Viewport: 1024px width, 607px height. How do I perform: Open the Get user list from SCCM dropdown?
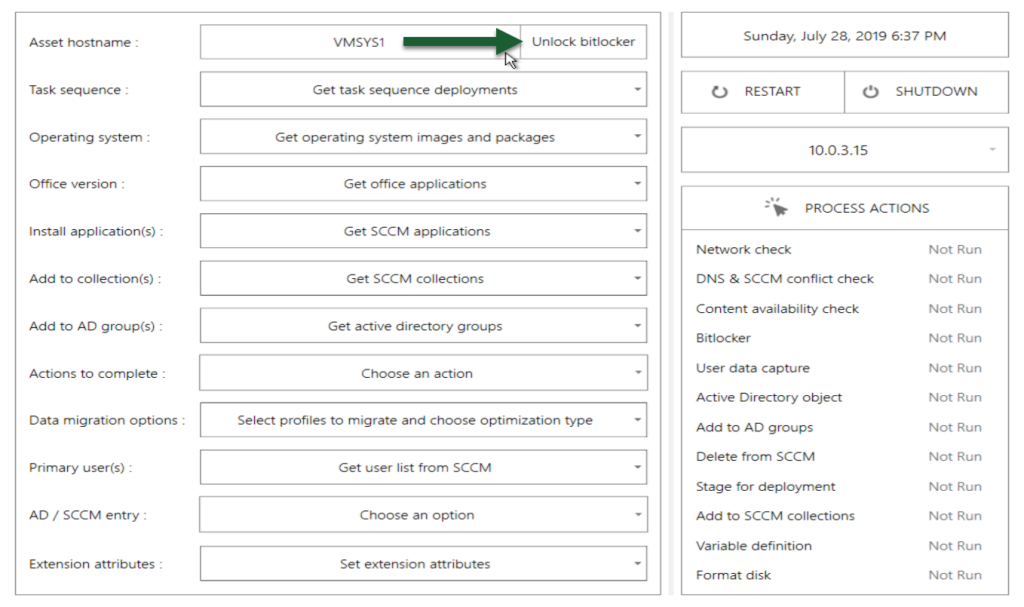[x=423, y=468]
